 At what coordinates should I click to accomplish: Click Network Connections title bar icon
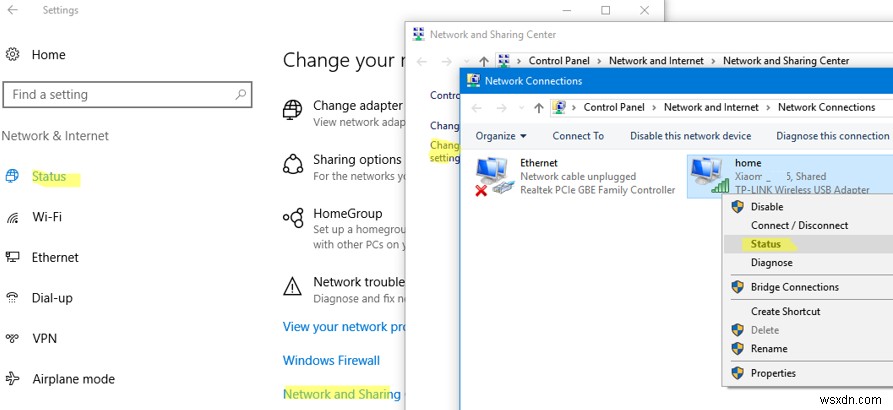[x=473, y=81]
